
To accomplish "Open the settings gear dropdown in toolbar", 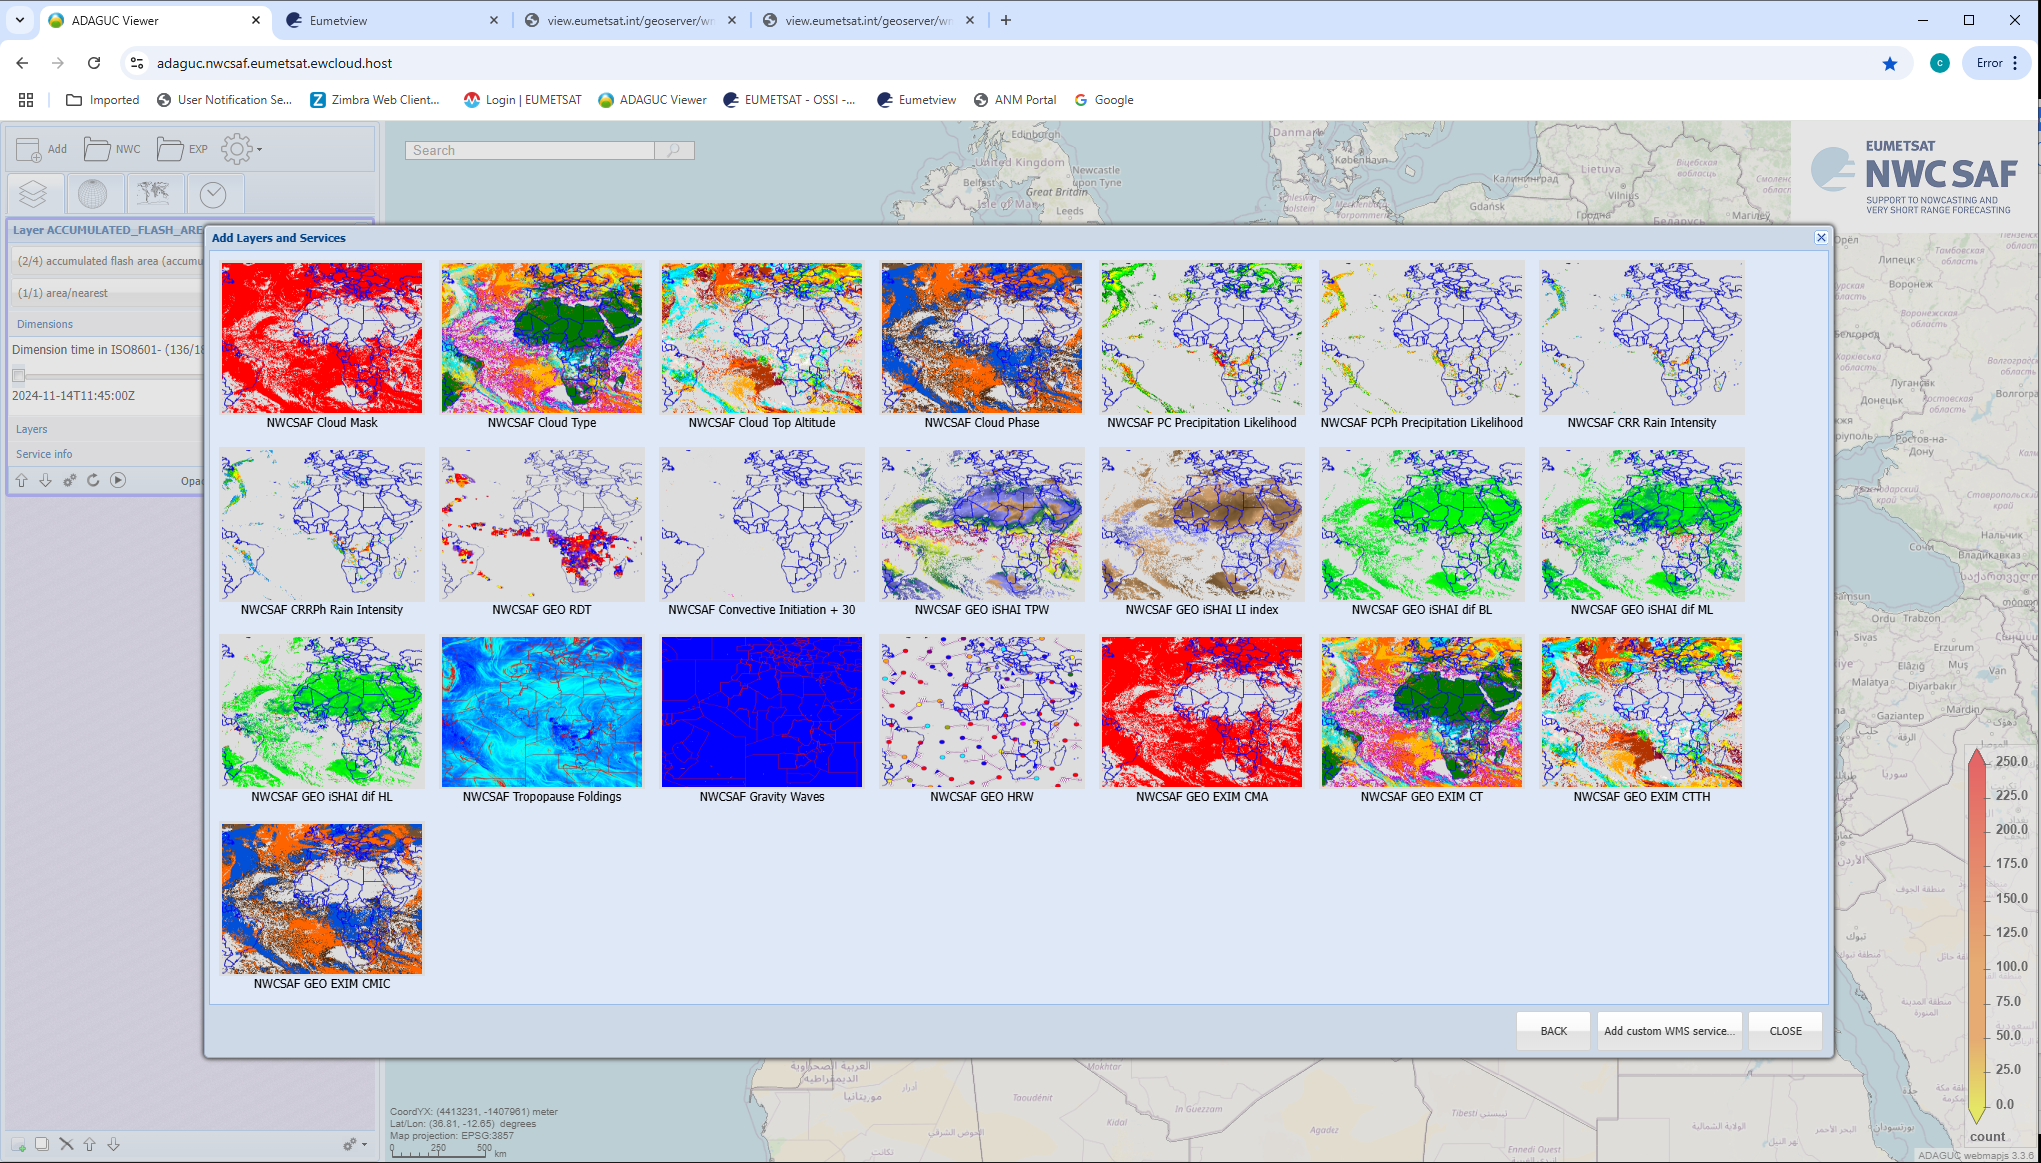I will pyautogui.click(x=241, y=150).
